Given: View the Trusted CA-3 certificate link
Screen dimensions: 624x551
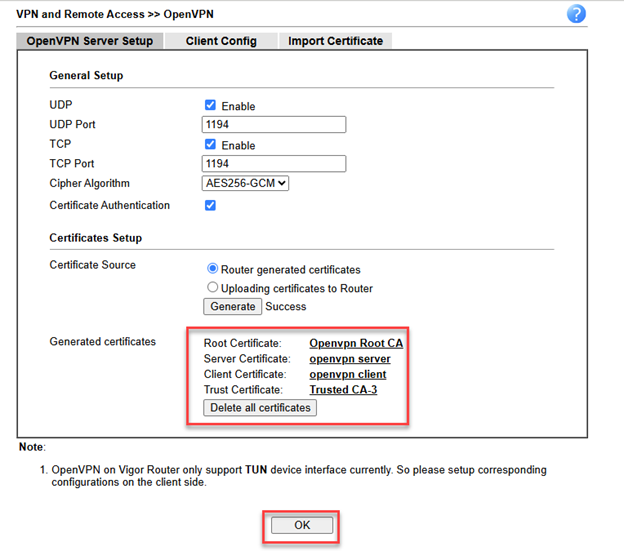Looking at the screenshot, I should click(x=343, y=390).
